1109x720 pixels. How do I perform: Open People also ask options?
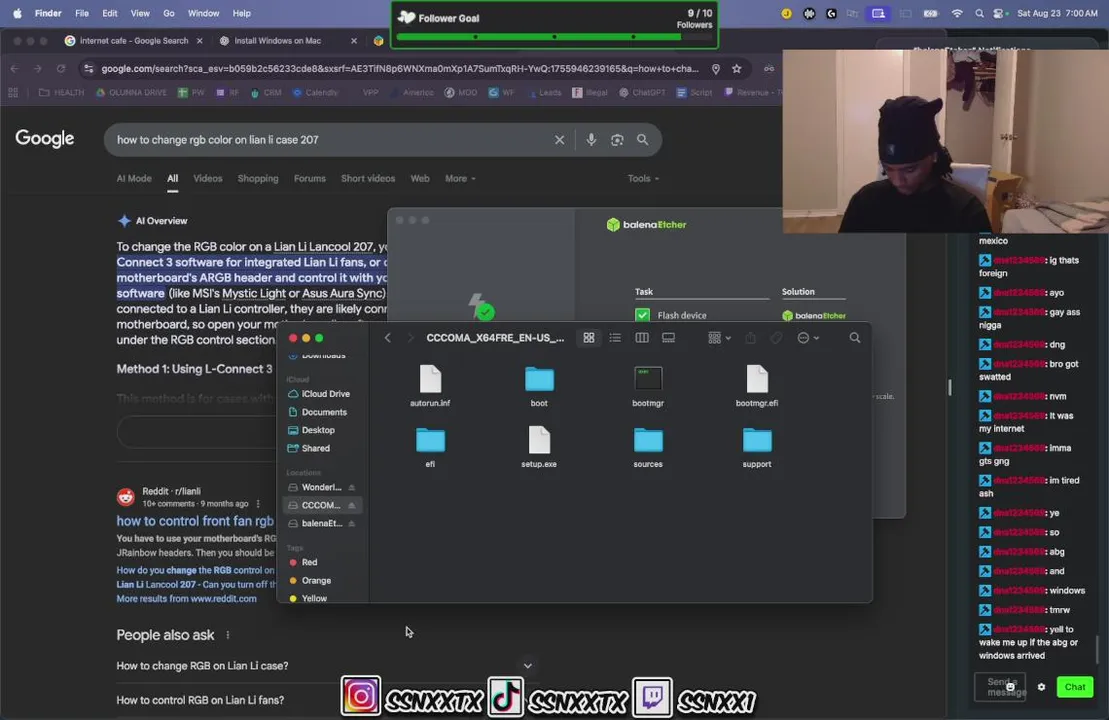point(228,635)
